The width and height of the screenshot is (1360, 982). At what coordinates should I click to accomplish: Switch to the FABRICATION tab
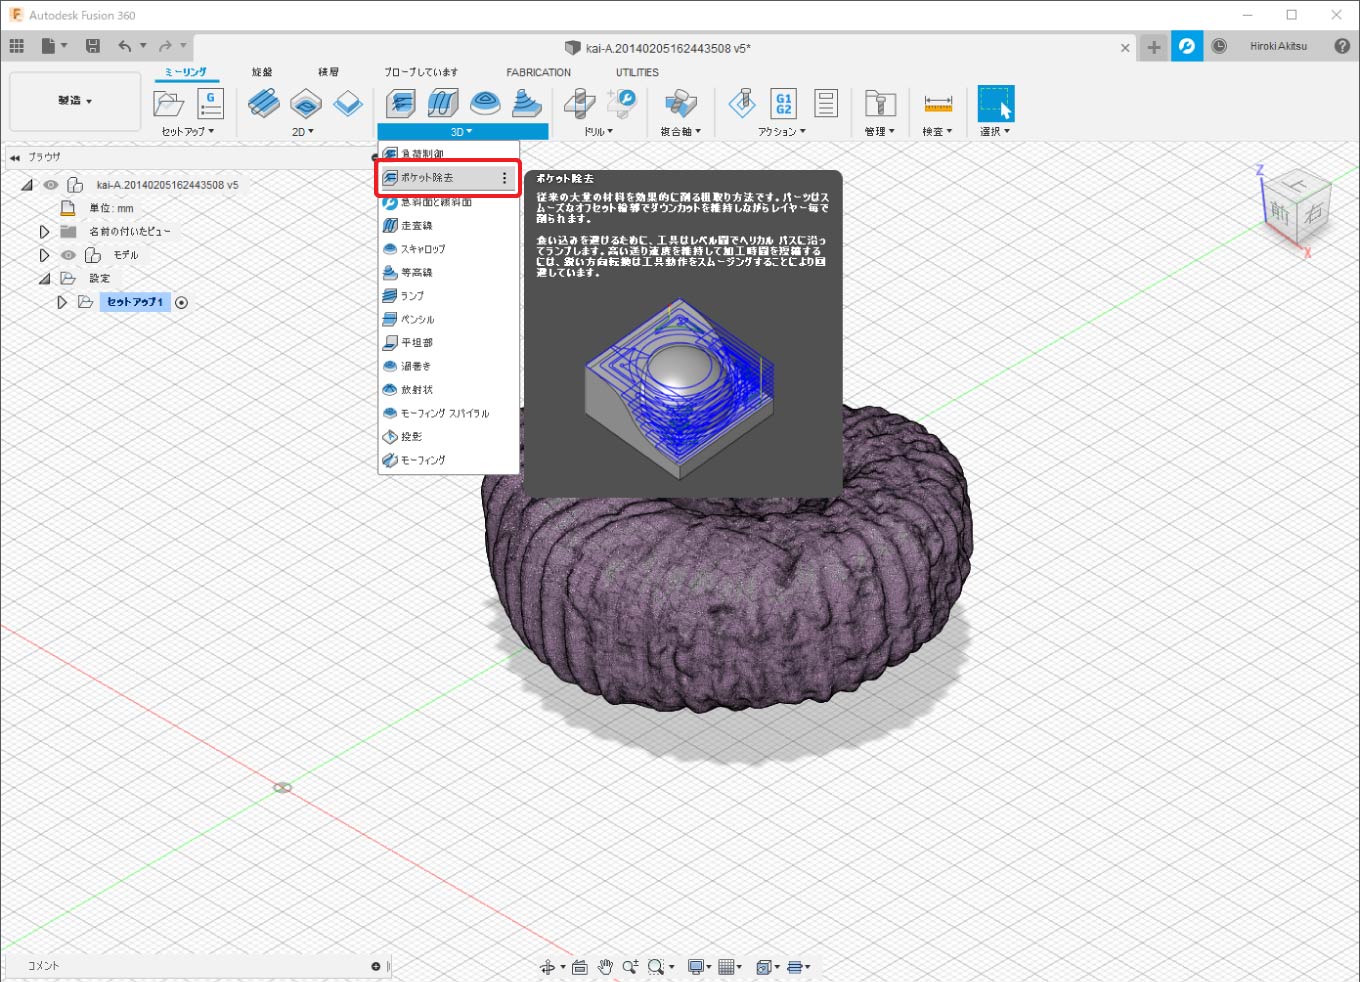click(x=538, y=72)
